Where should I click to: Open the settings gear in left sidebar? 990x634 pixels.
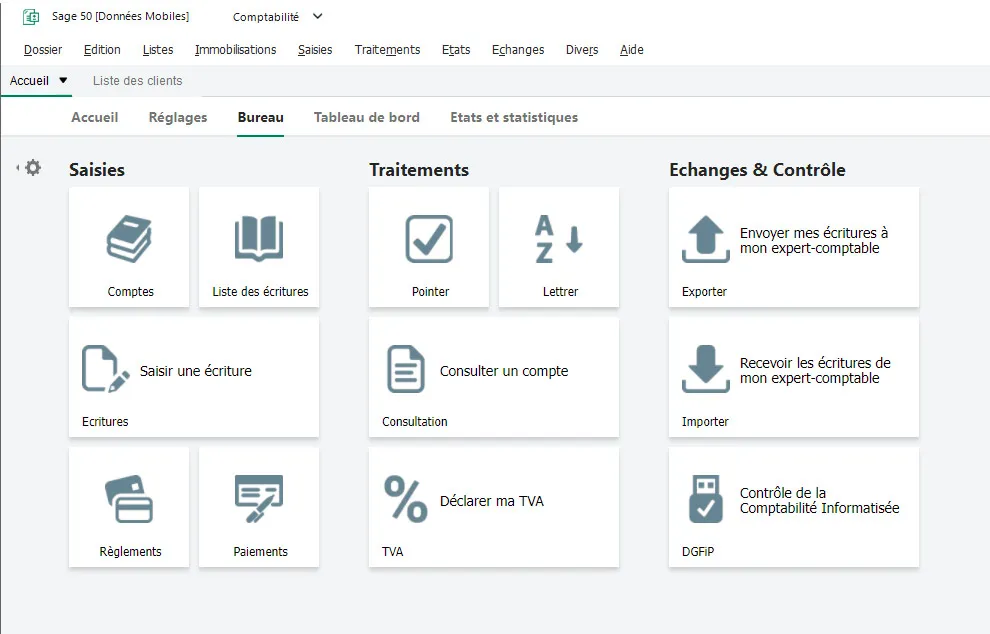[x=34, y=168]
